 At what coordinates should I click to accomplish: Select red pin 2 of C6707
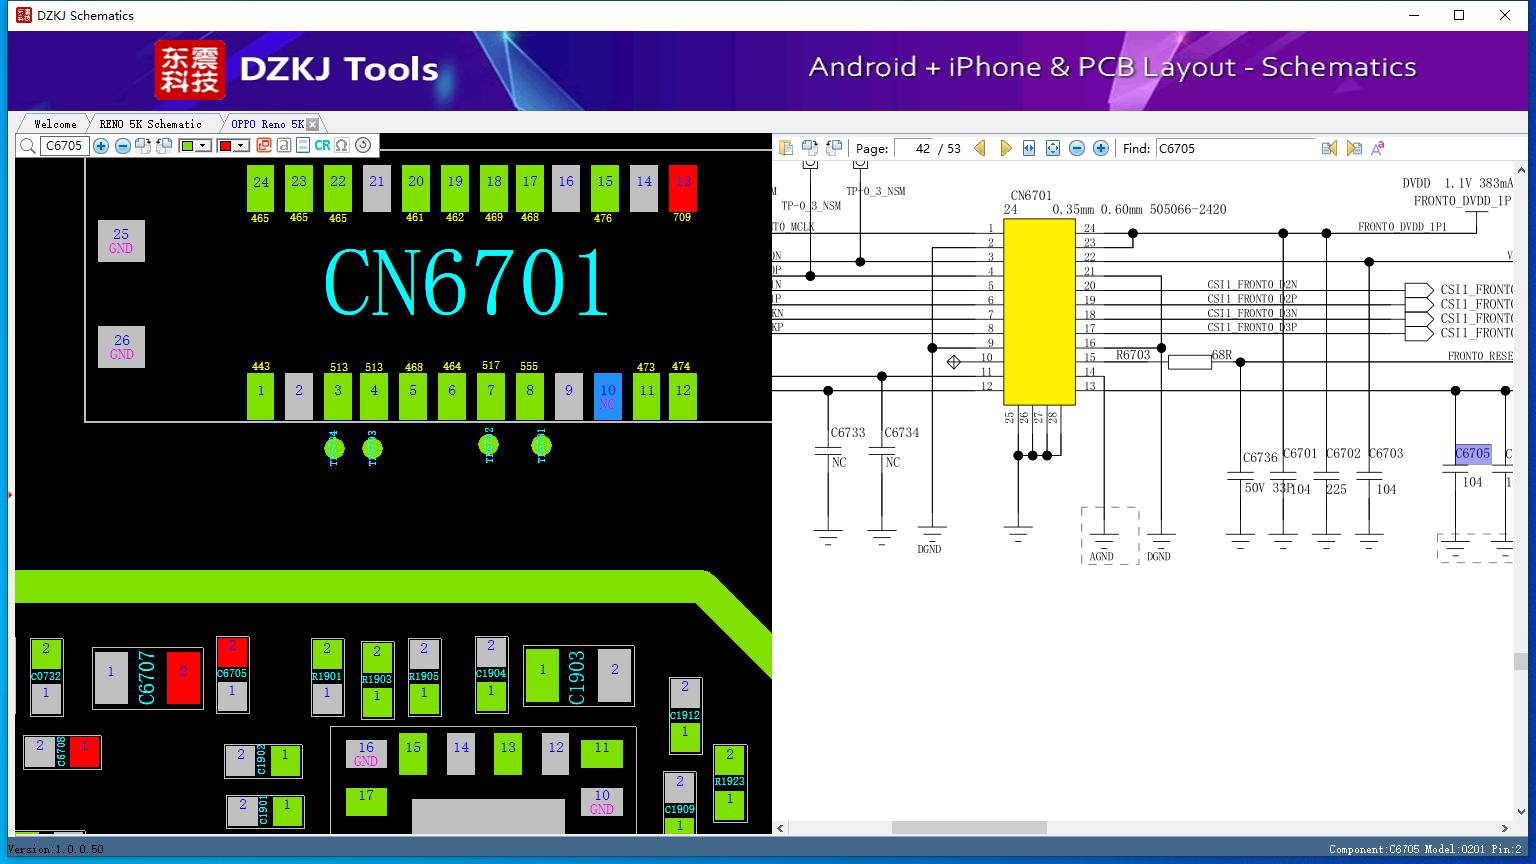pyautogui.click(x=183, y=677)
